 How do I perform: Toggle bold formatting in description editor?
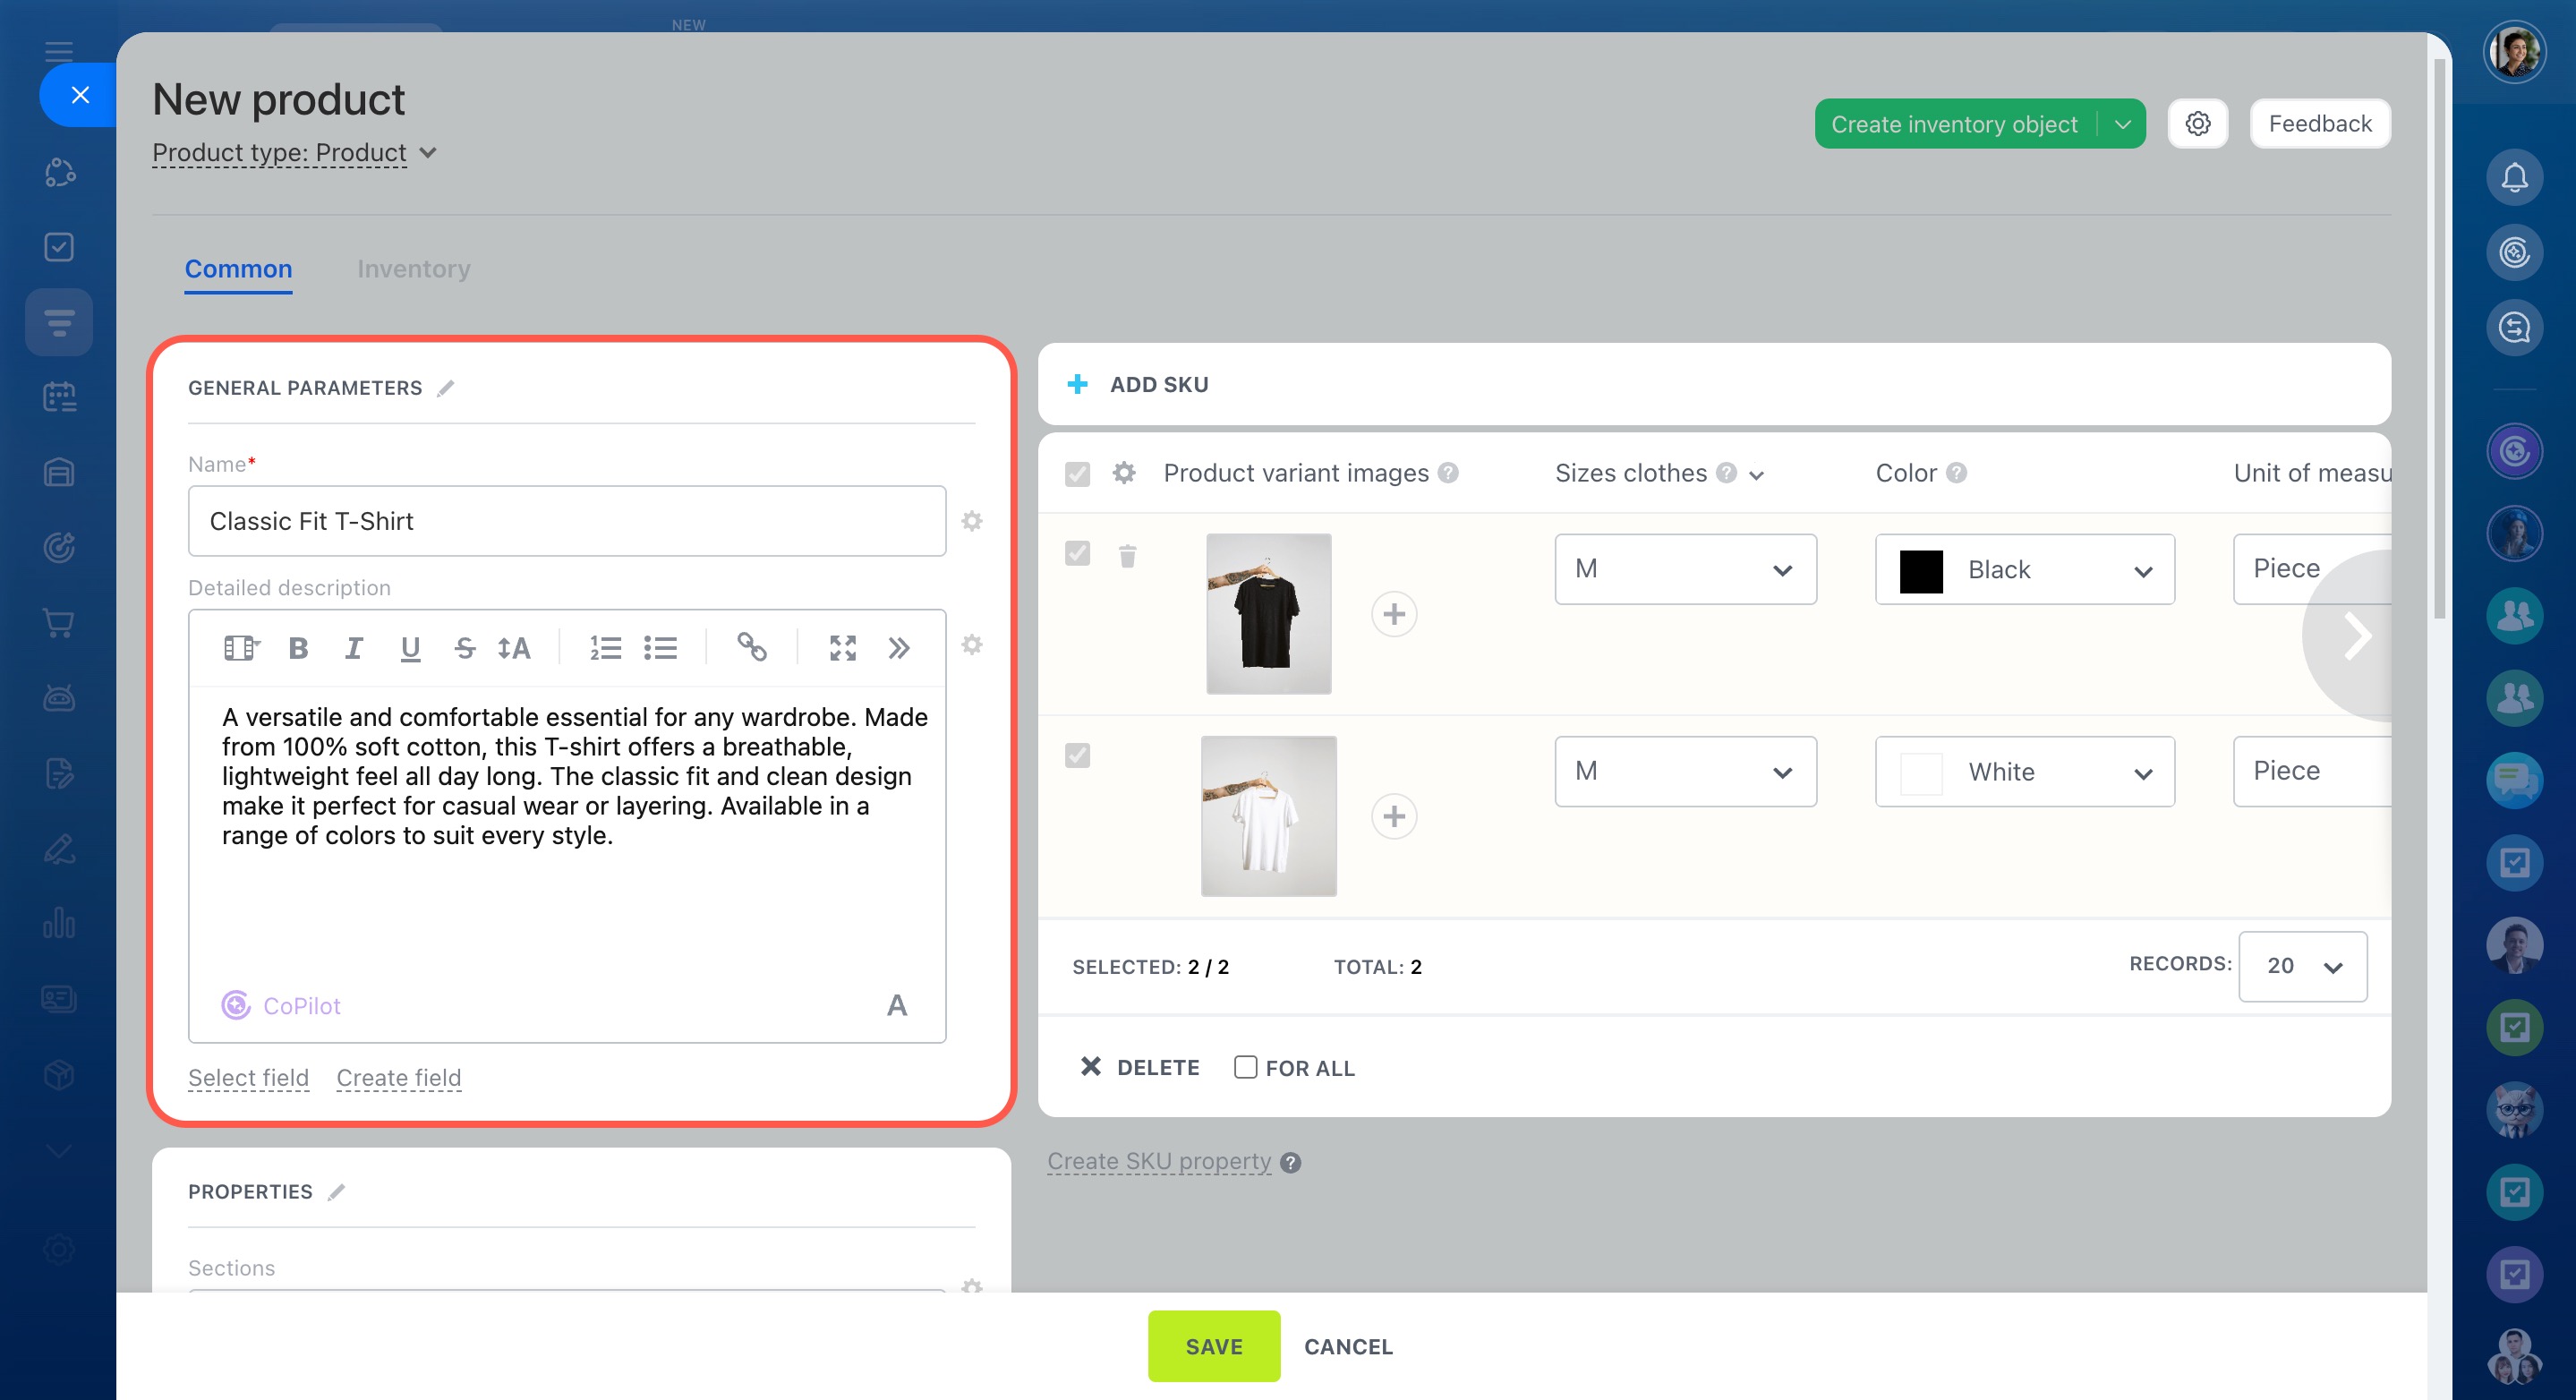pyautogui.click(x=298, y=648)
